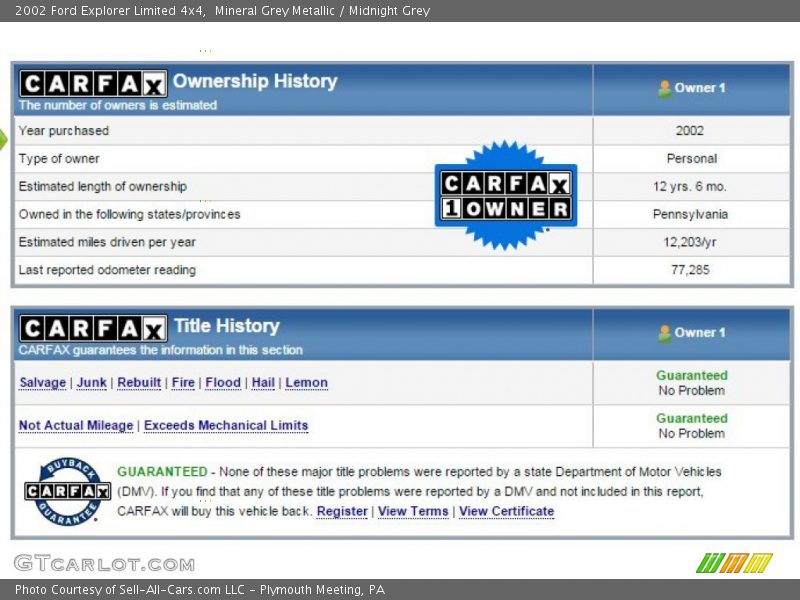Click the 12,203/yr value

coord(690,242)
